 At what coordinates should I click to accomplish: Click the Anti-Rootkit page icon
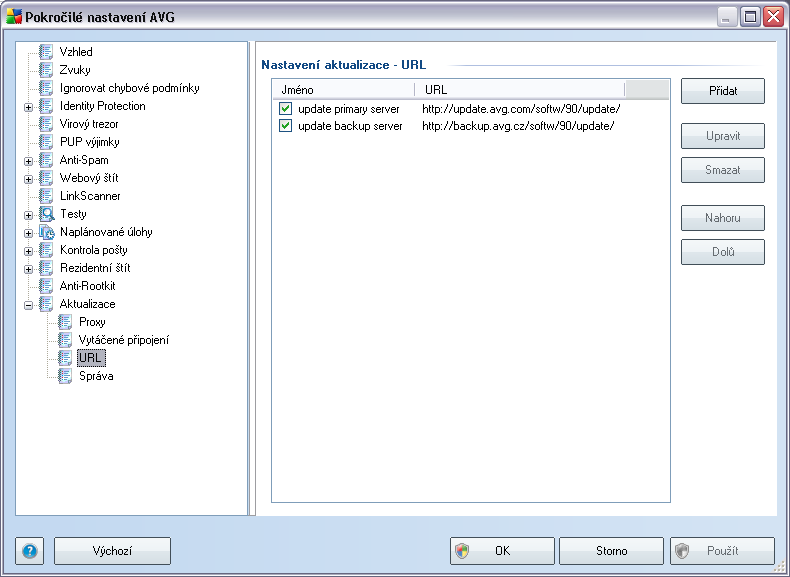tap(46, 286)
